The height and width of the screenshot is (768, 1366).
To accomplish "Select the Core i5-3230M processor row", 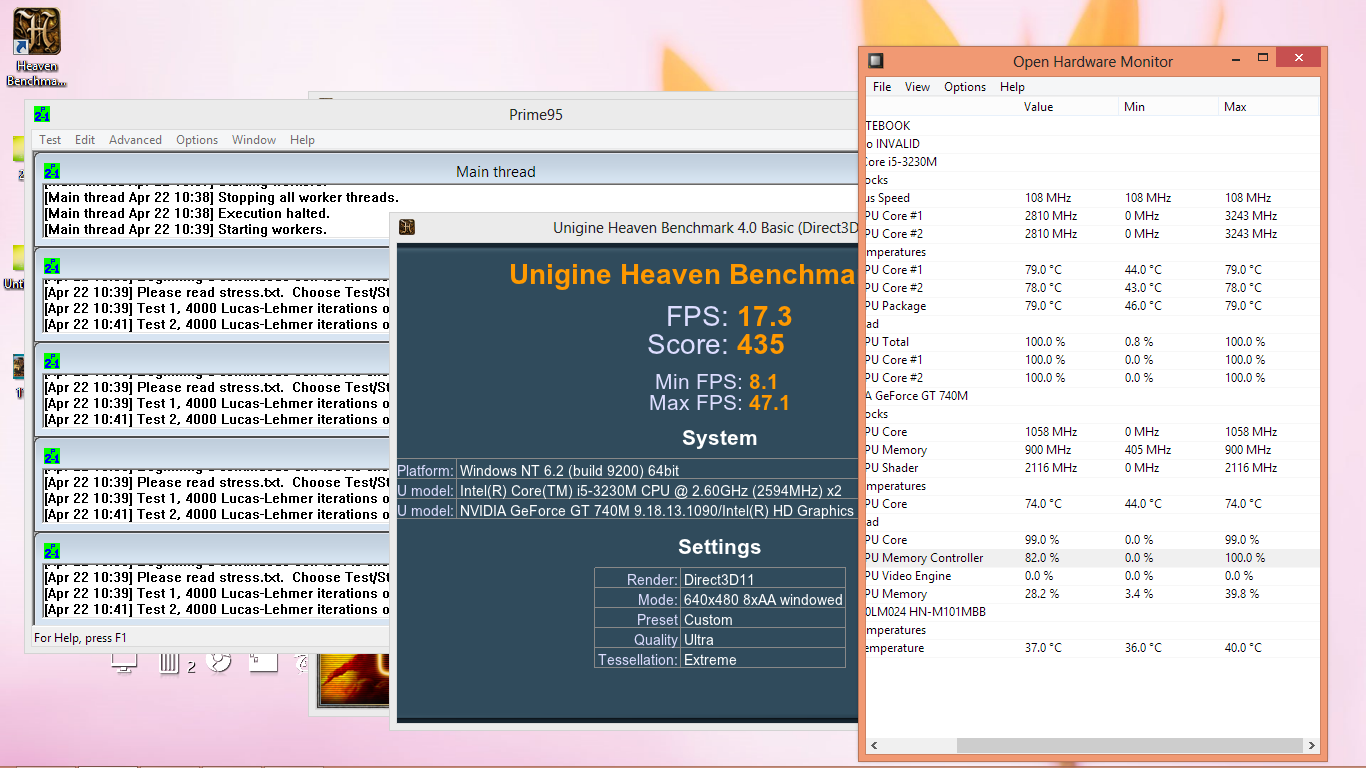I will point(1092,162).
